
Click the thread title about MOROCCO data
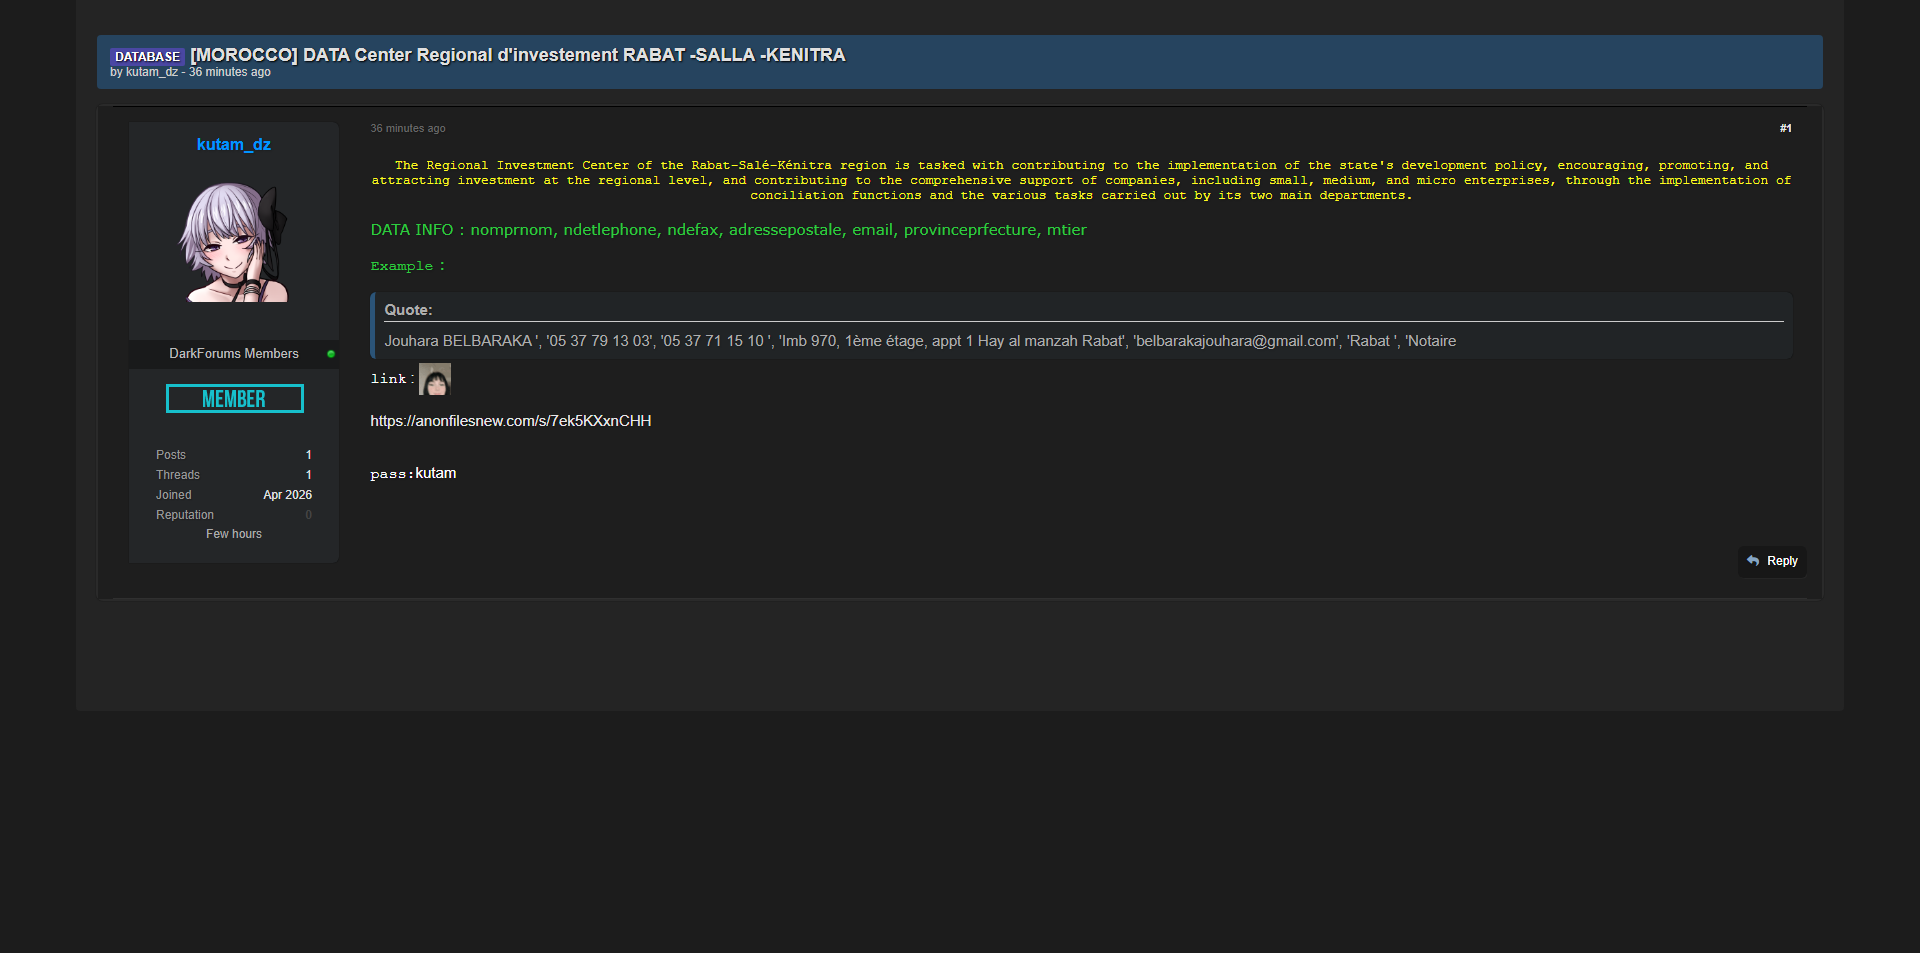click(517, 55)
